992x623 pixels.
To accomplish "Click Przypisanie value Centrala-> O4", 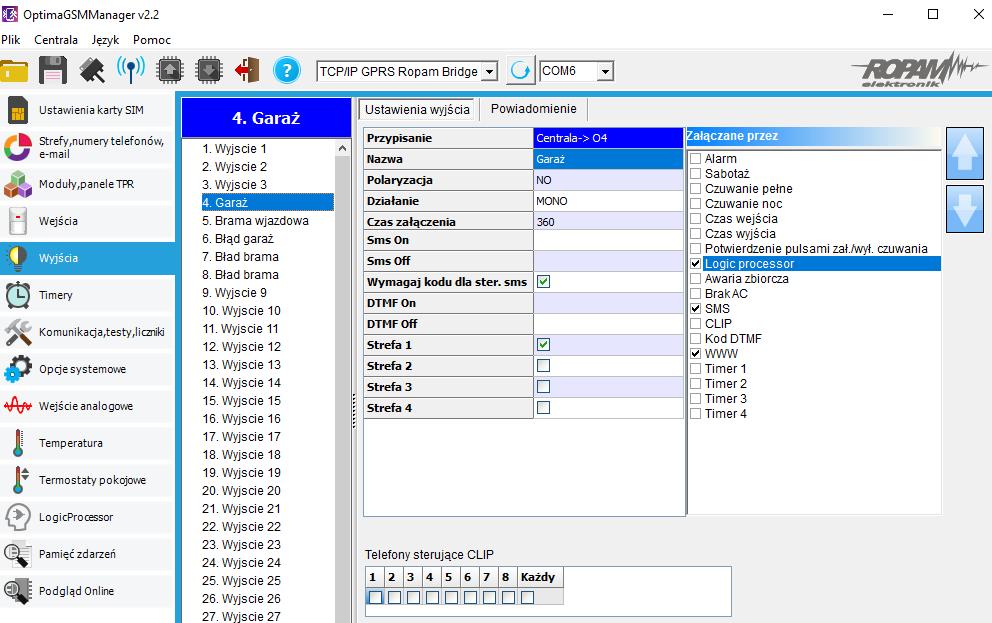I will pos(608,138).
